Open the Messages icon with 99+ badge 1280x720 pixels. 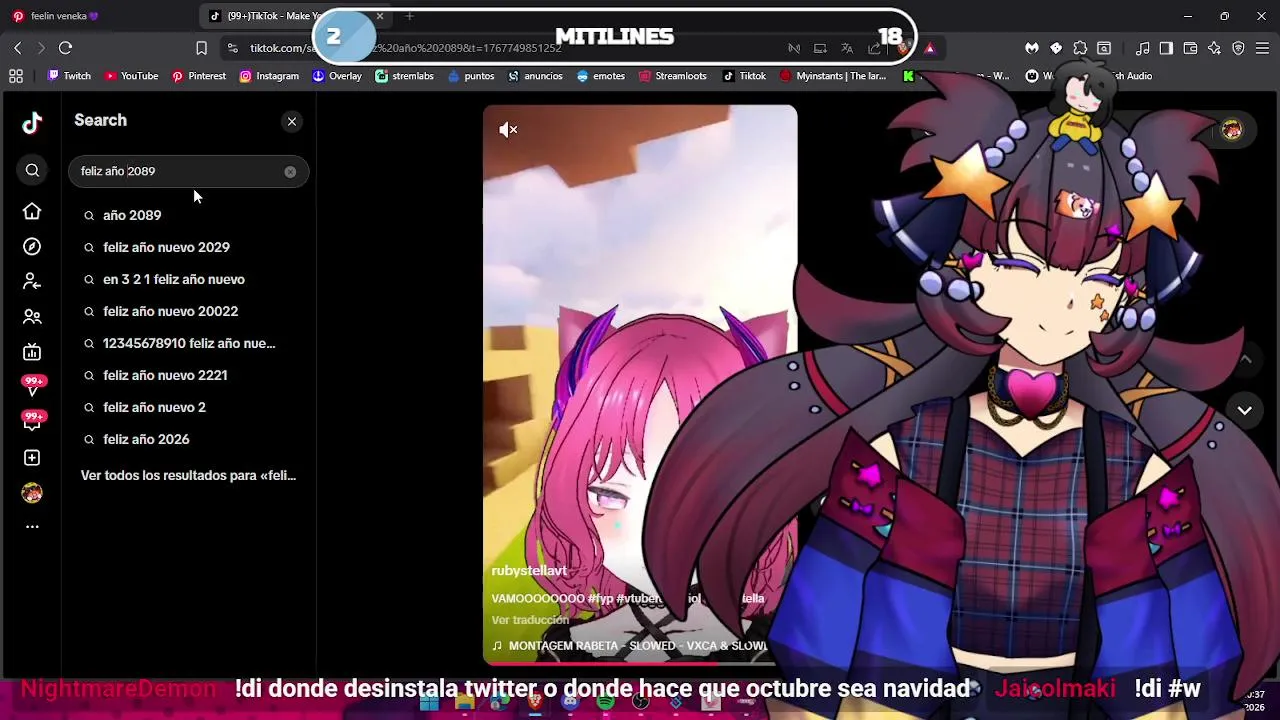point(33,386)
